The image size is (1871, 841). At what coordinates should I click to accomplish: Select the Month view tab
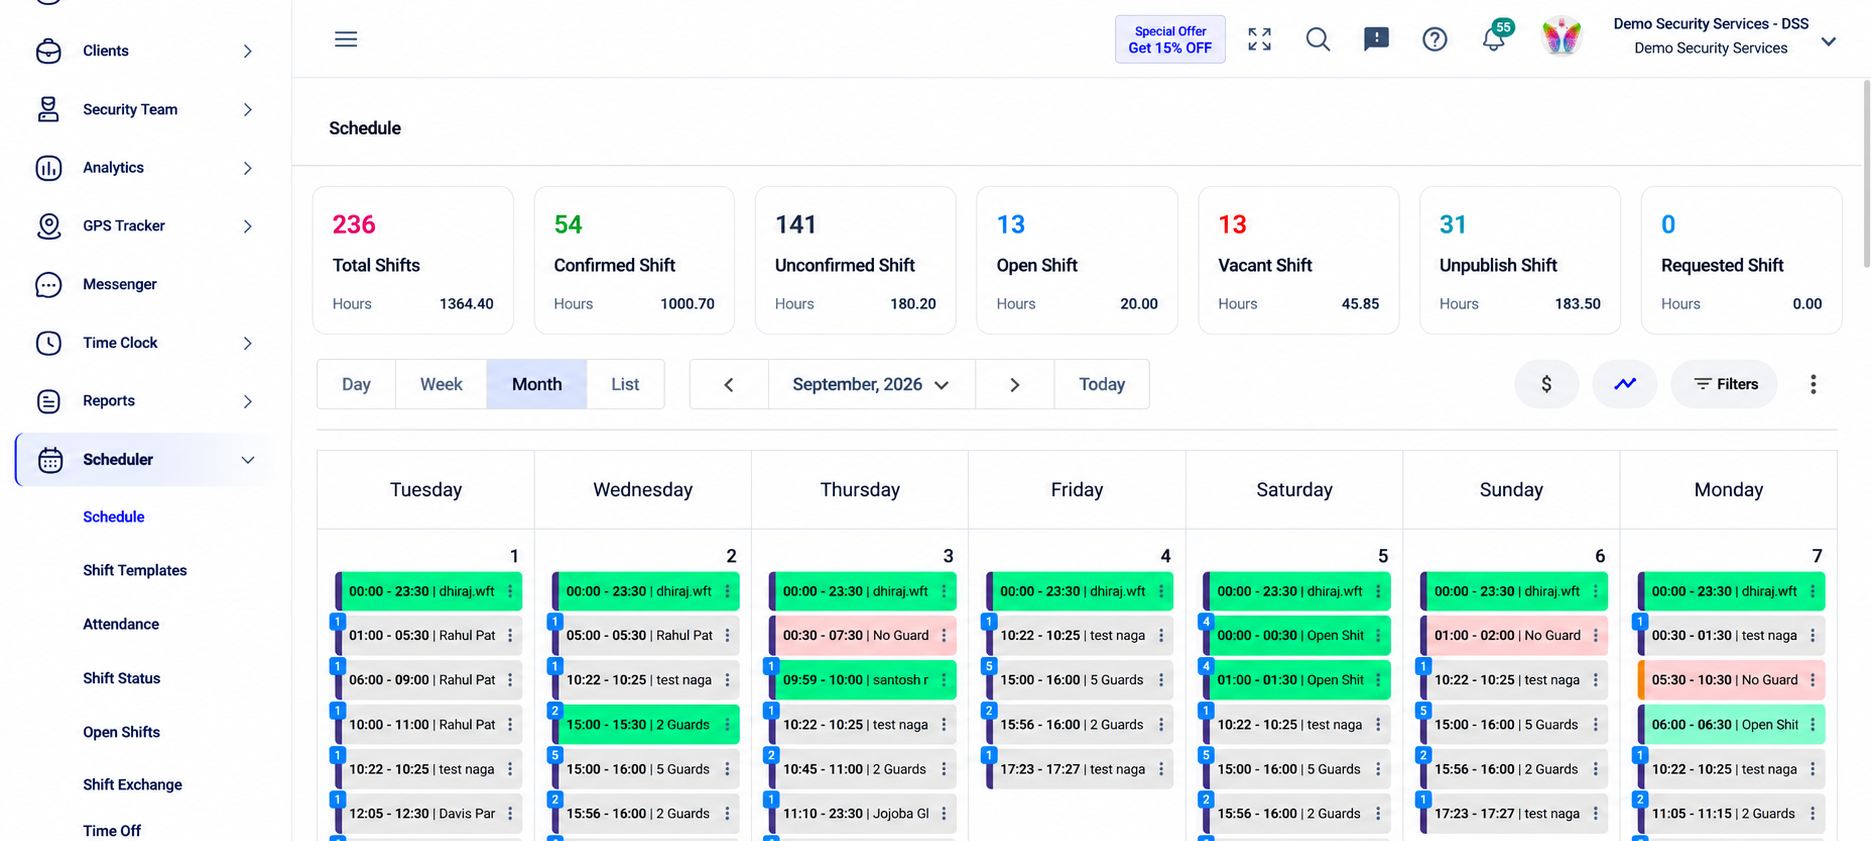(x=537, y=384)
